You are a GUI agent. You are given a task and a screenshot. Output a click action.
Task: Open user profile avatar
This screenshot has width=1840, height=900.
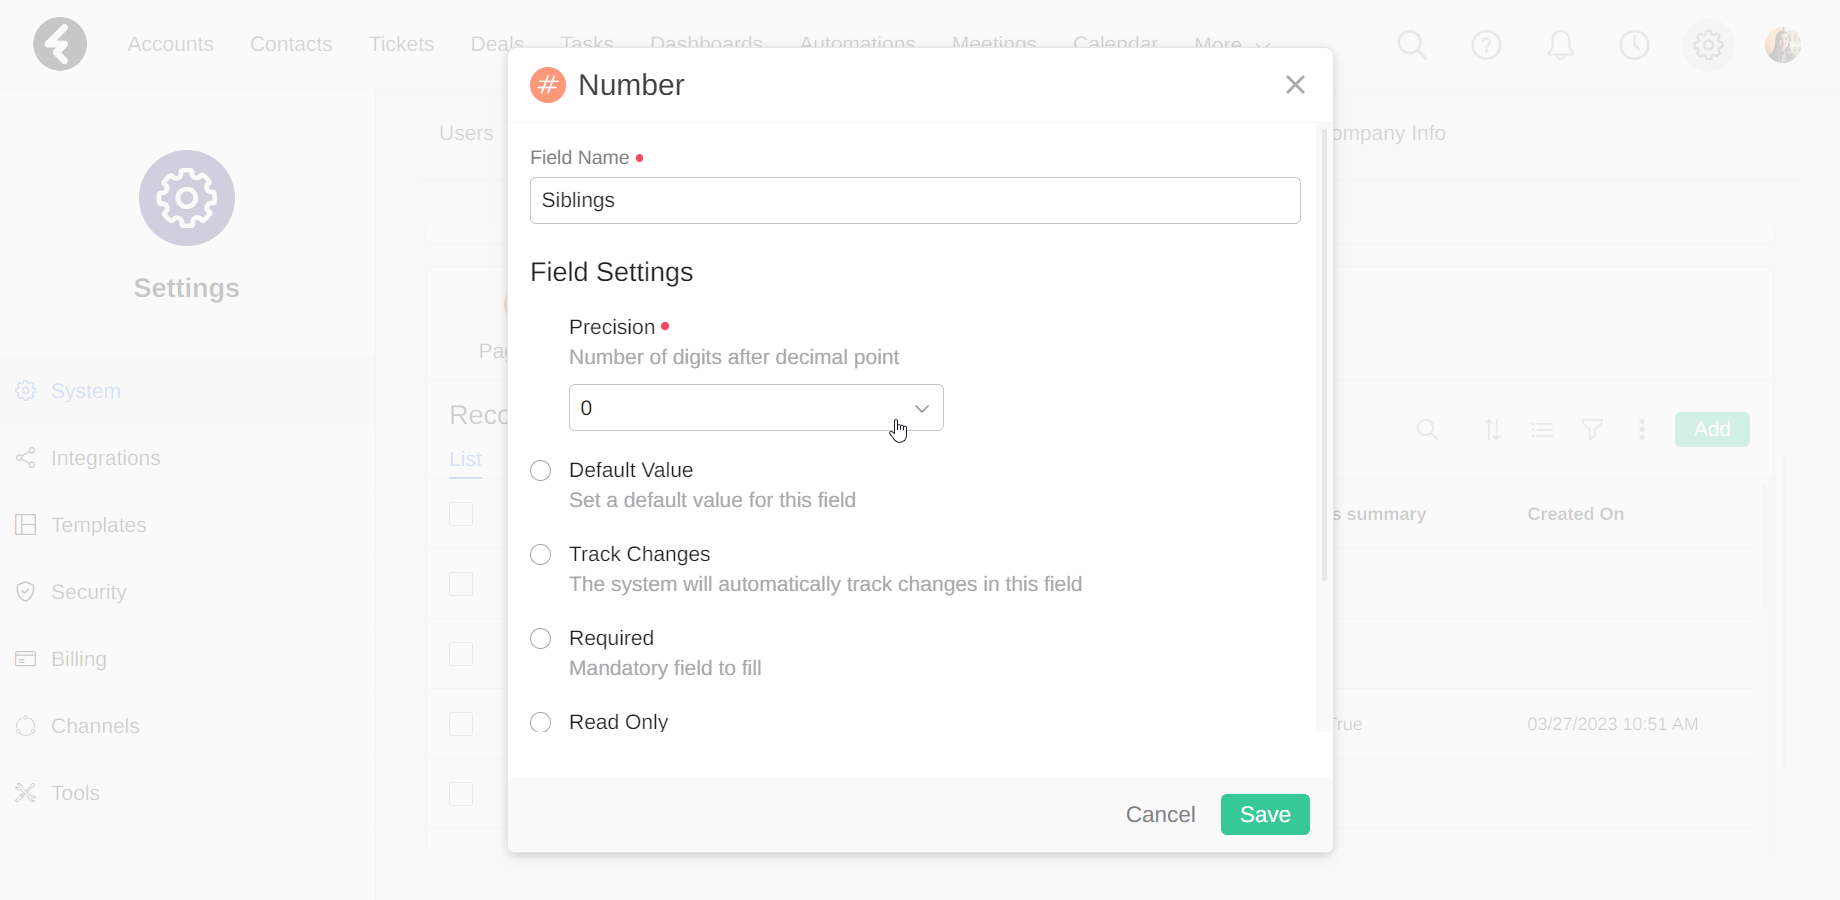[1782, 44]
